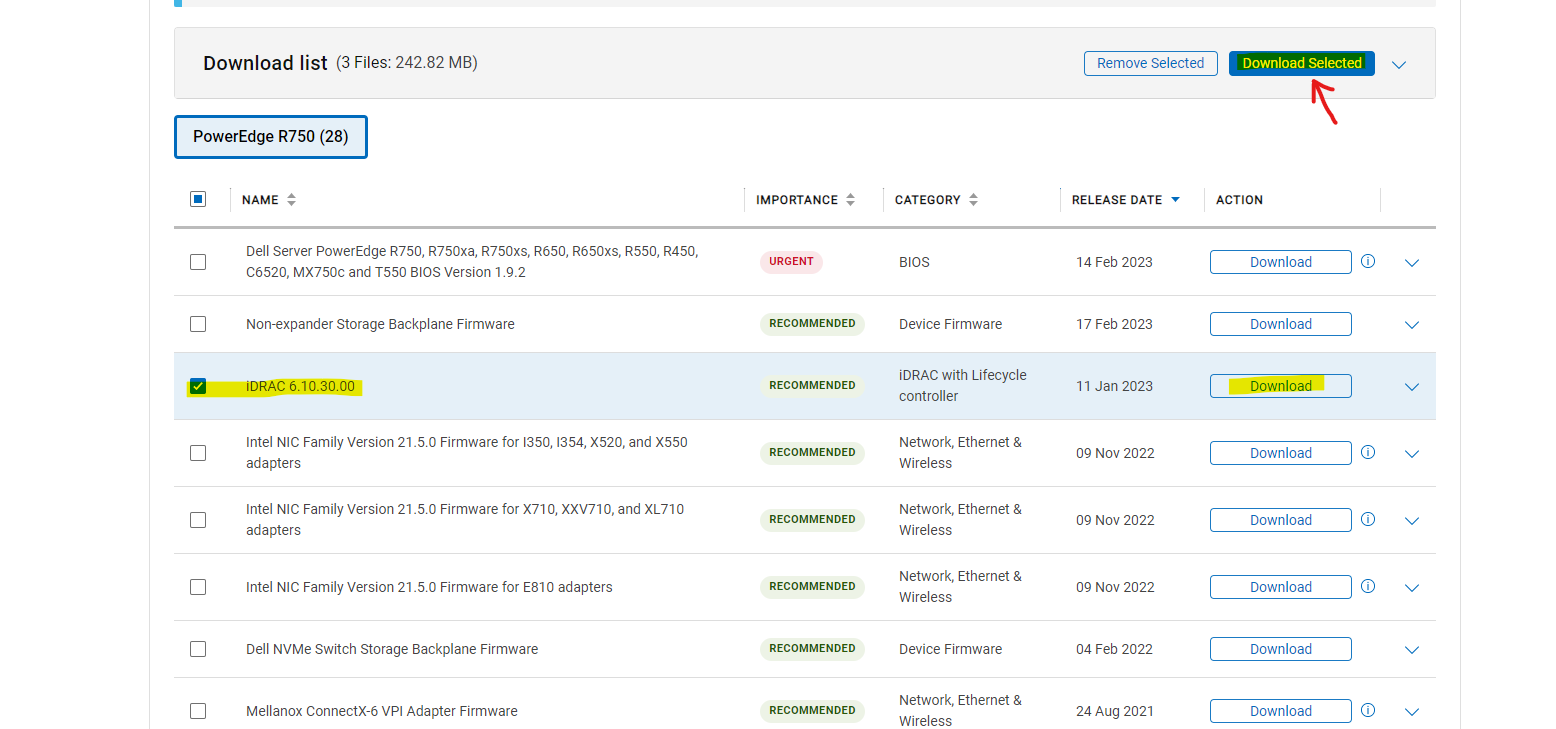The width and height of the screenshot is (1556, 729).
Task: Download Intel NIC firmware for I350 adapters
Action: click(x=1281, y=453)
